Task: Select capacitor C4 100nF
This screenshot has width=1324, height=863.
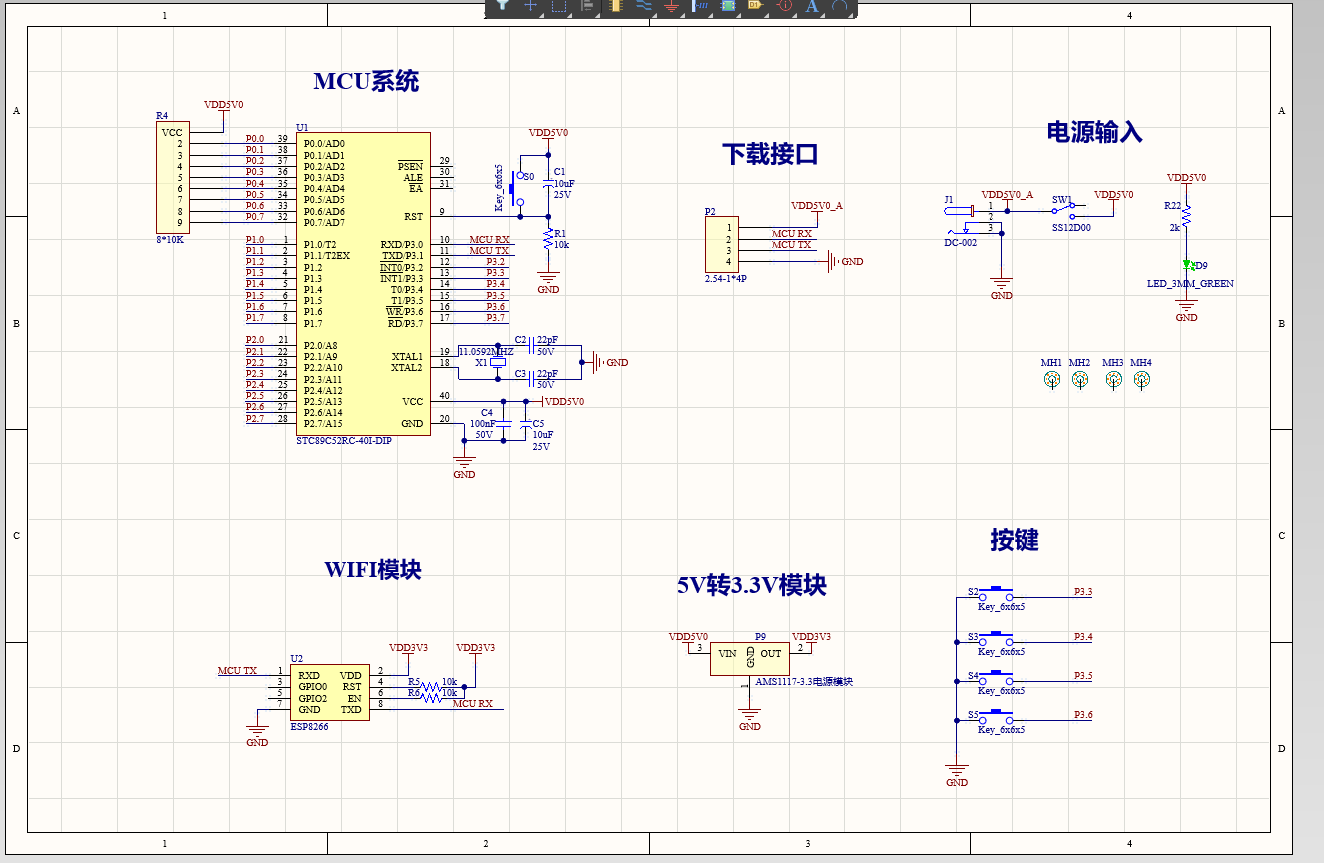Action: point(503,424)
